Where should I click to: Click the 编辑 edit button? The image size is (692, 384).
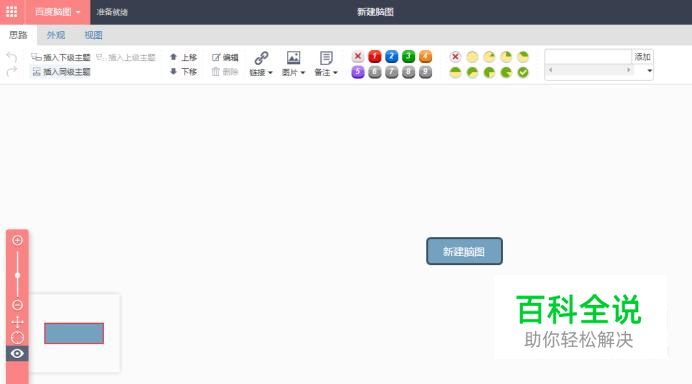(225, 57)
